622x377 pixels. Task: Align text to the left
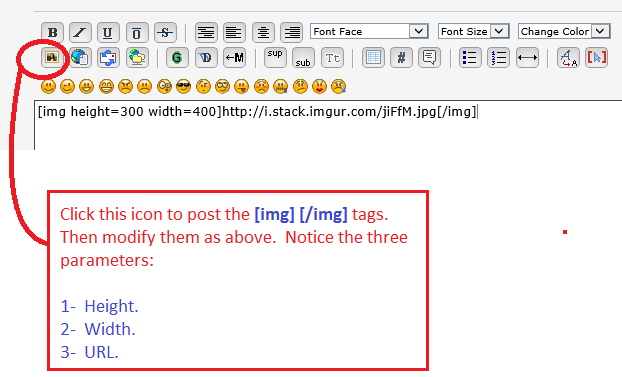(234, 32)
